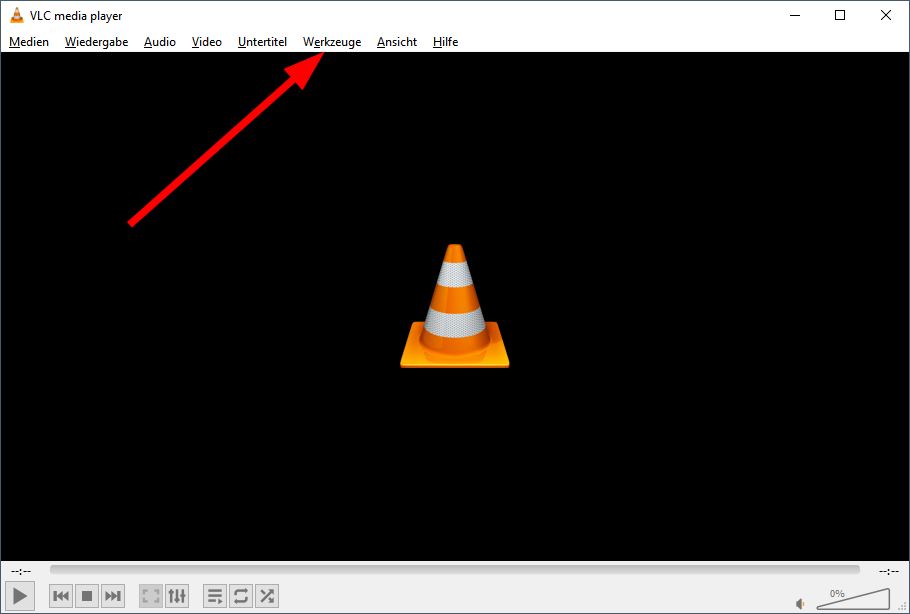Open the extended settings equalizer icon

coord(178,595)
